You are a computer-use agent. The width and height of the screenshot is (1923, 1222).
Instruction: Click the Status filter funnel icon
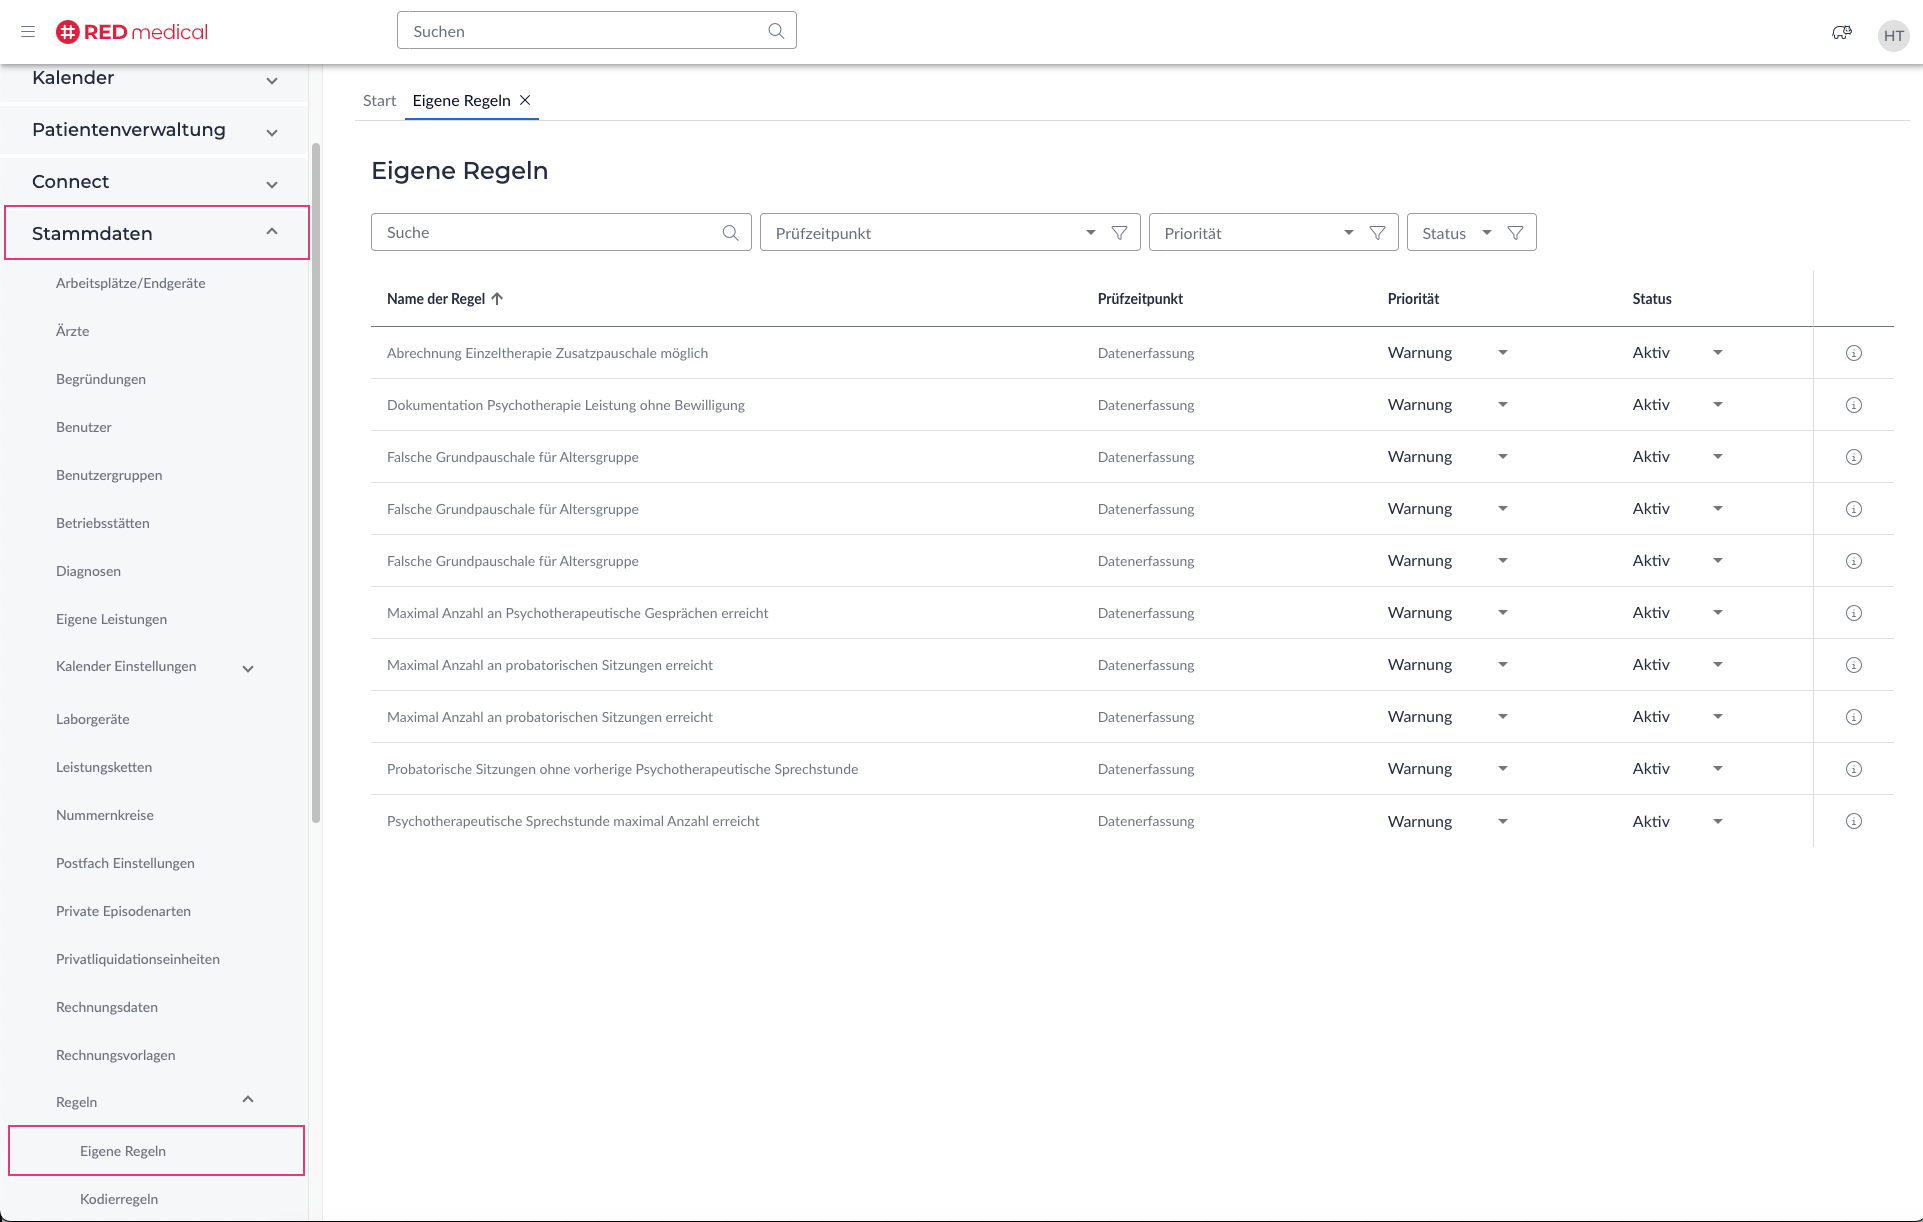click(1515, 233)
